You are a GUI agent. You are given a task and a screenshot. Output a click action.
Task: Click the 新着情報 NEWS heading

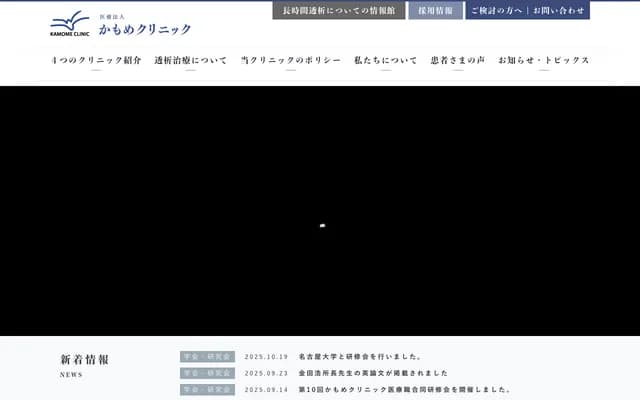coord(85,361)
